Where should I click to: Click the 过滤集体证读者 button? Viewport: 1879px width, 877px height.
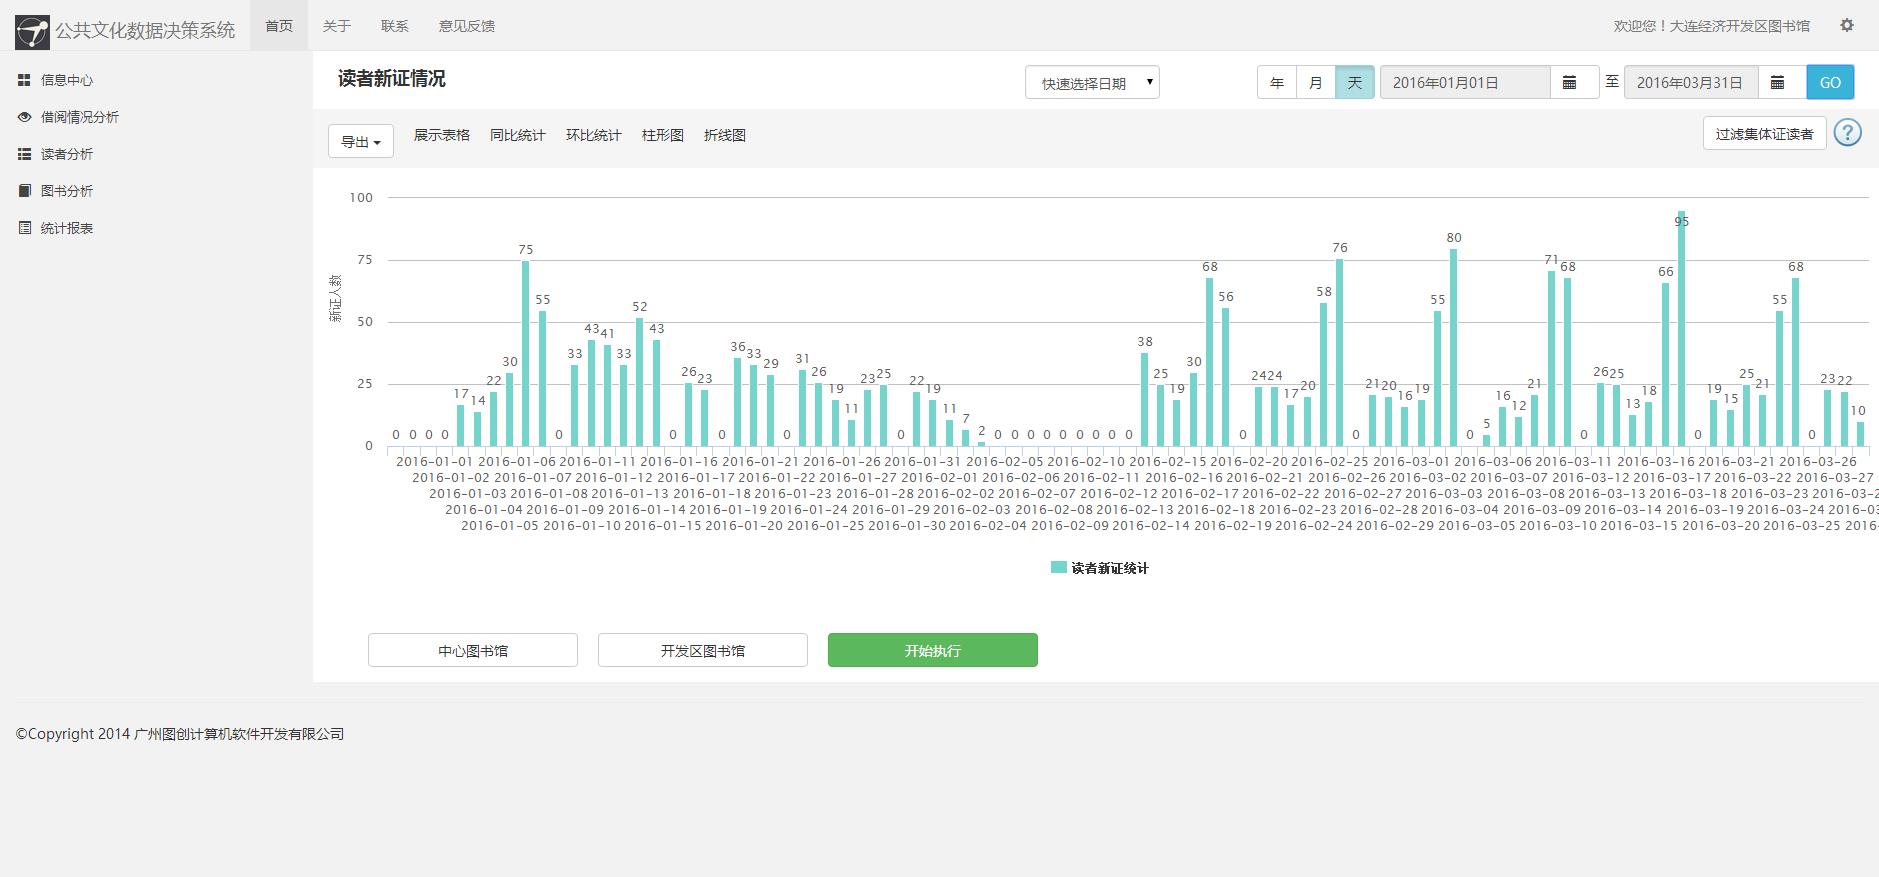[x=1765, y=133]
